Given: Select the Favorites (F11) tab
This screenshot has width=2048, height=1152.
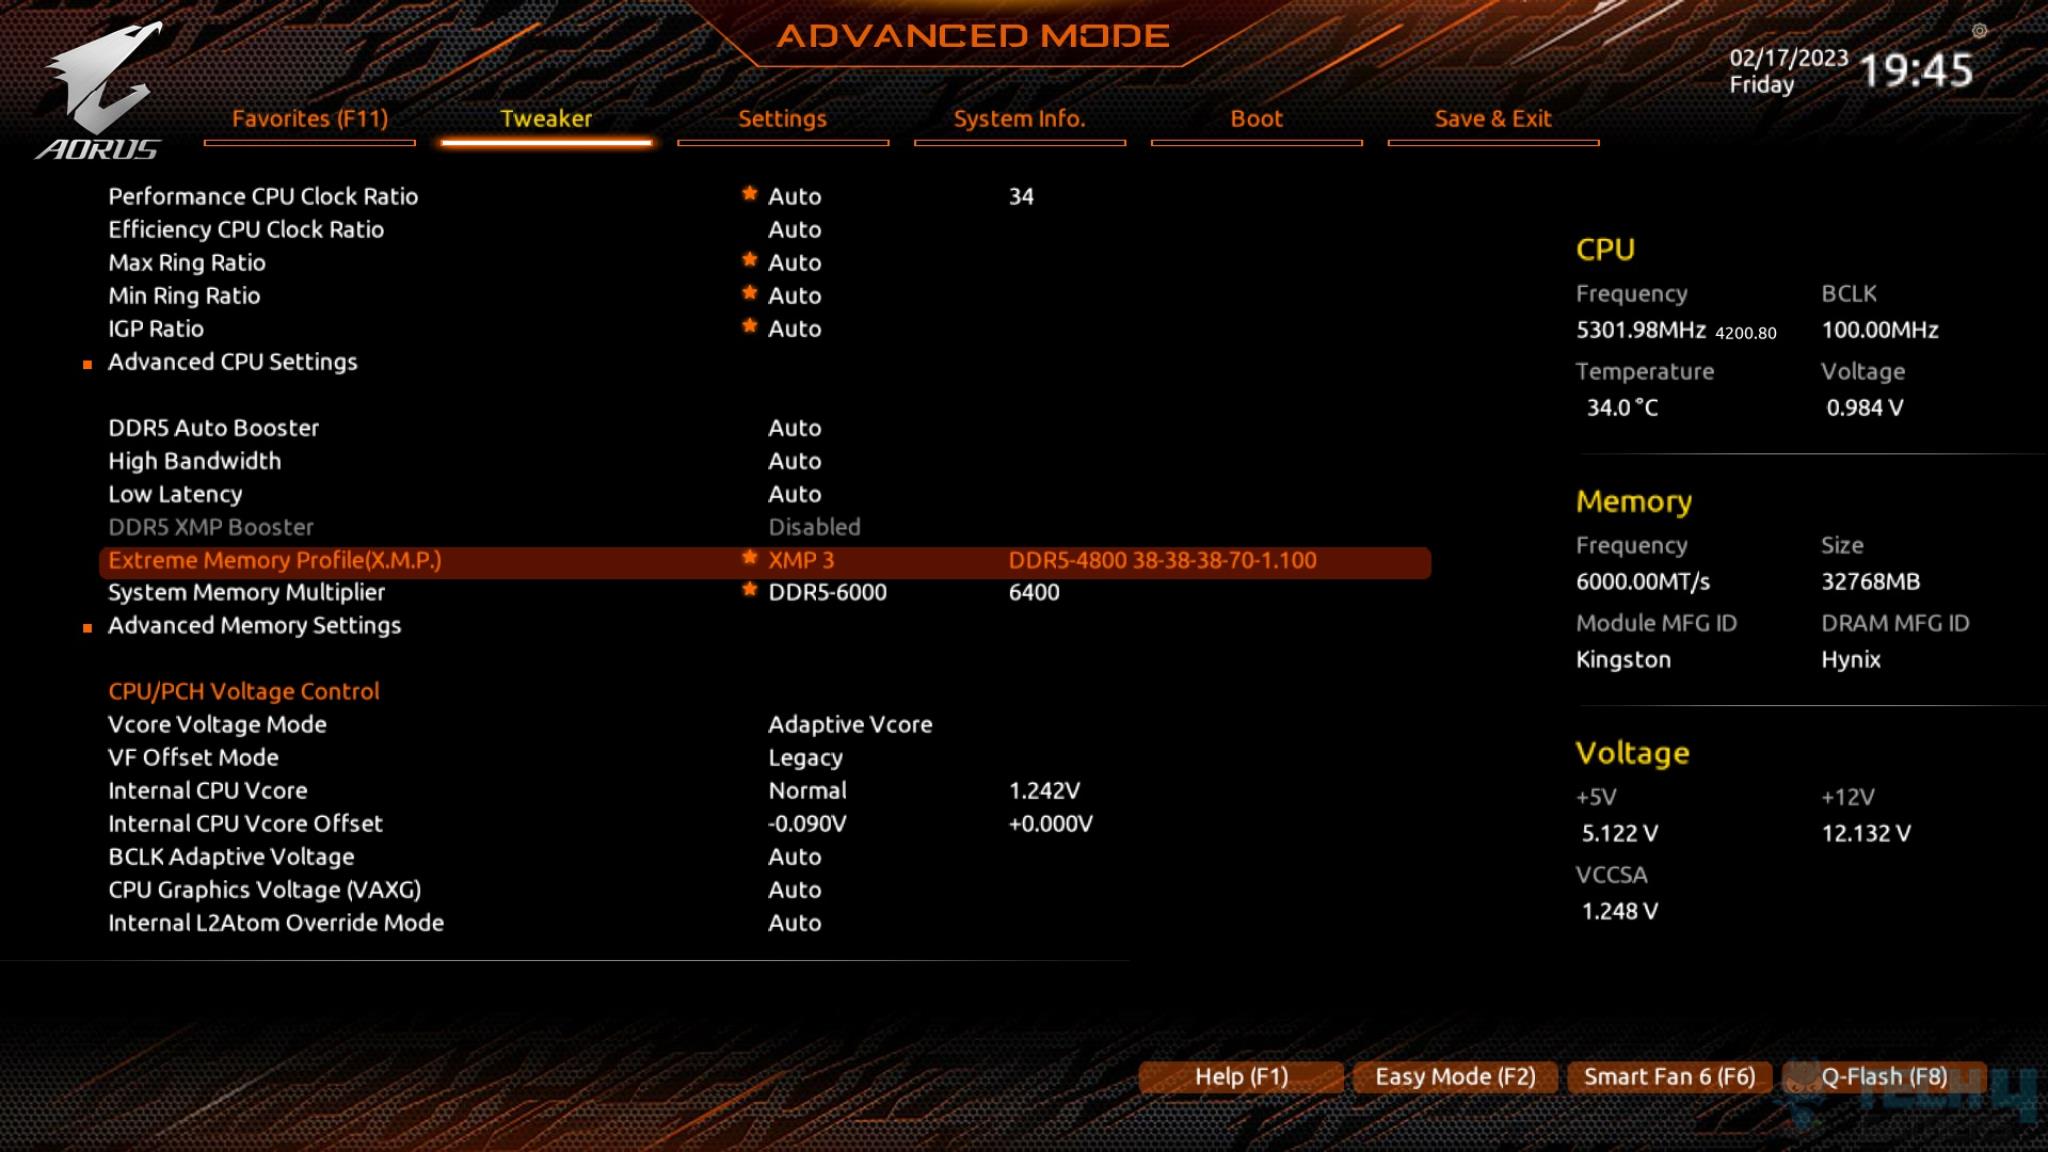Looking at the screenshot, I should pos(311,118).
